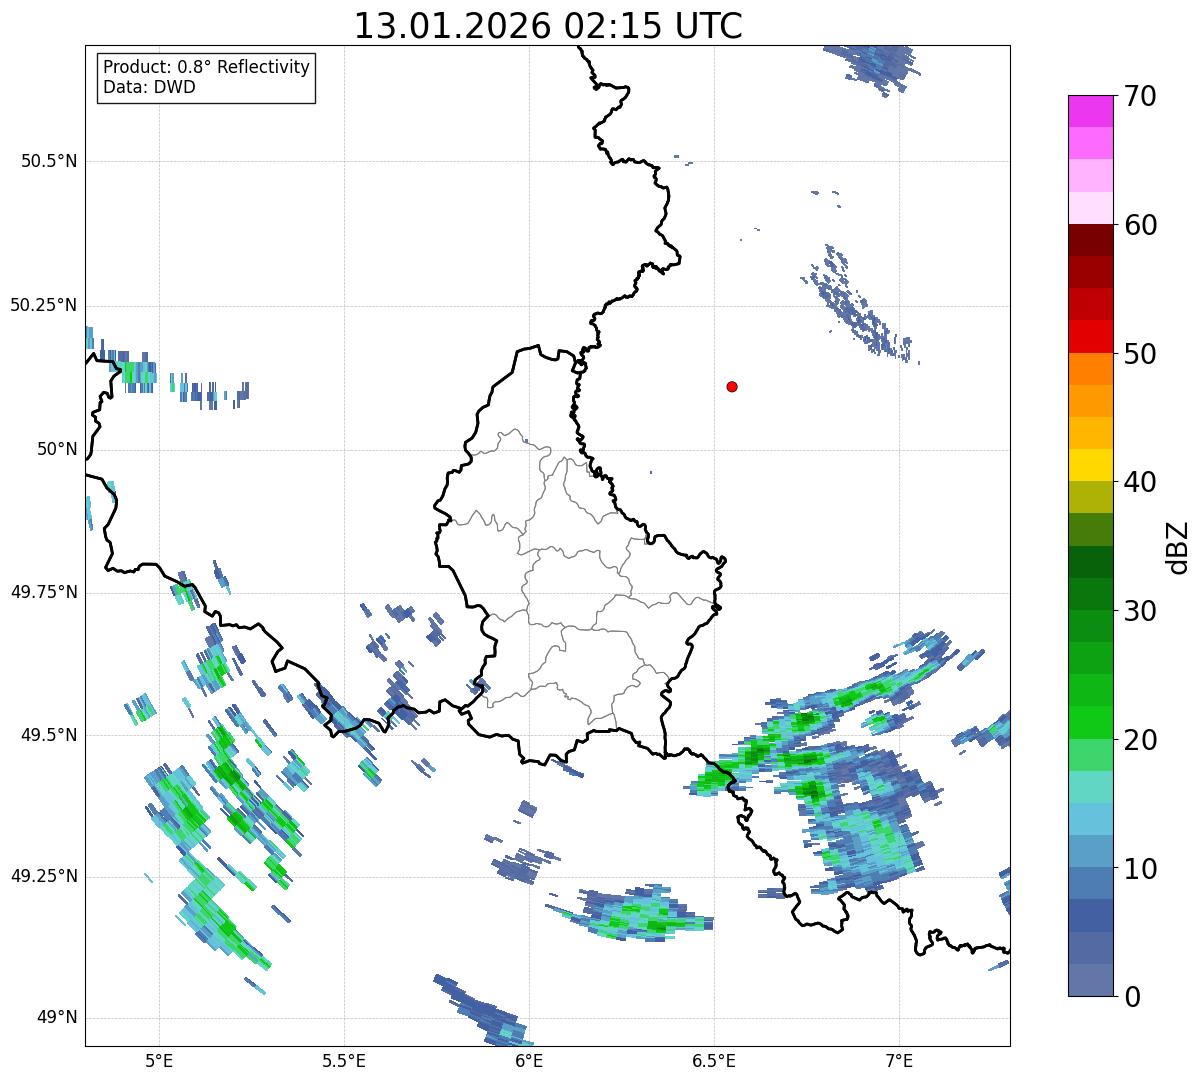This screenshot has width=1202, height=1081.
Task: Click the 49.75°N latitude label
Action: tap(44, 592)
